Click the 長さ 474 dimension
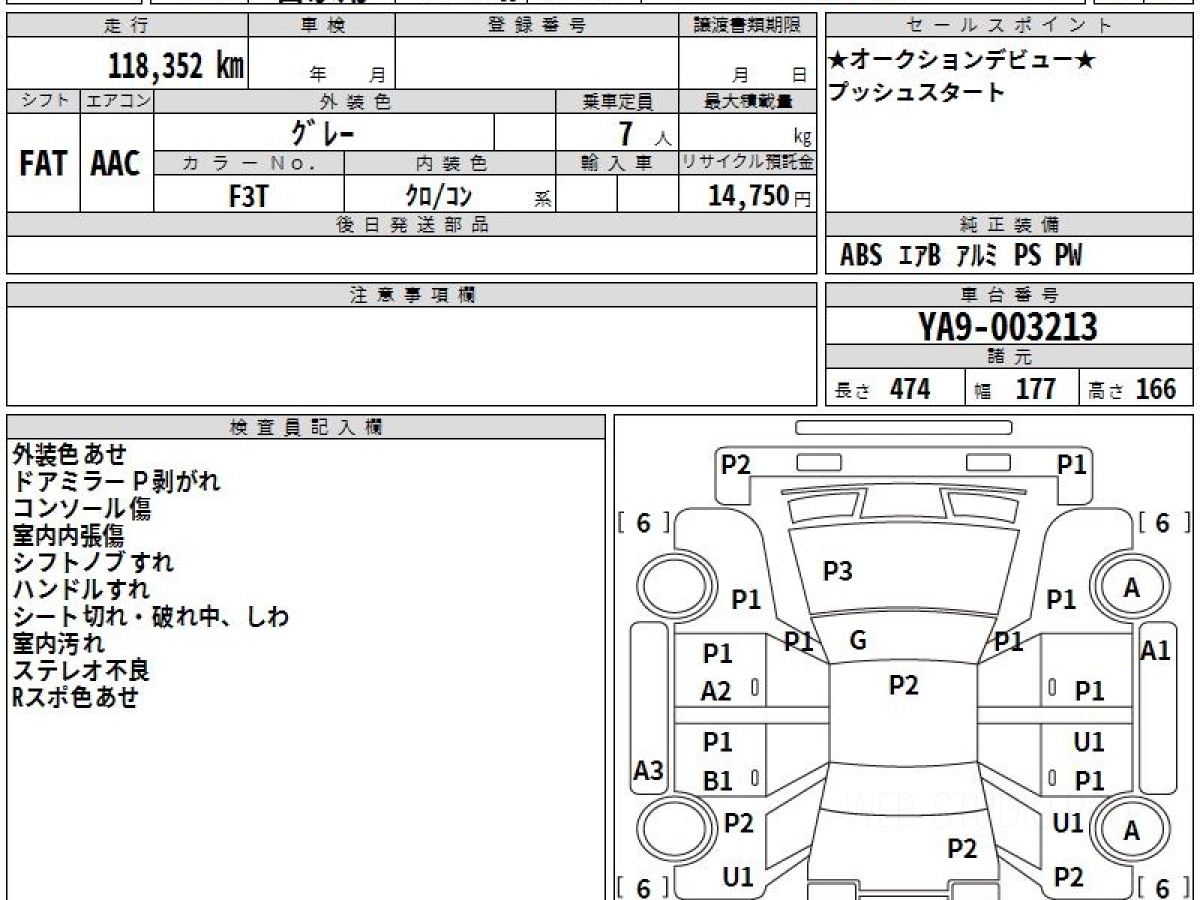1200x900 pixels. click(882, 389)
